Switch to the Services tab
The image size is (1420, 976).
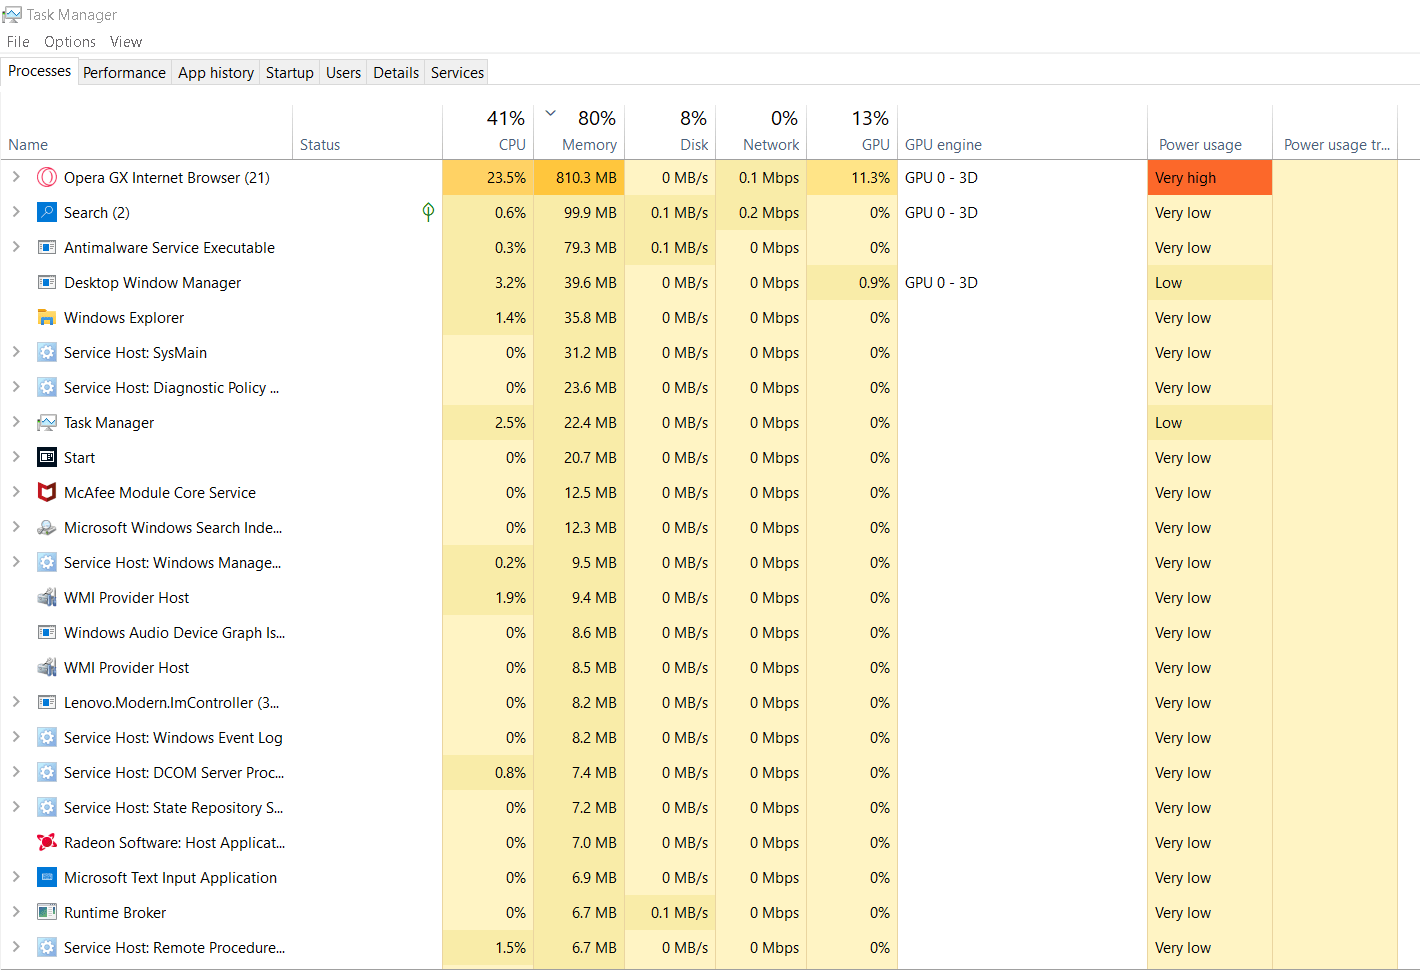[457, 73]
